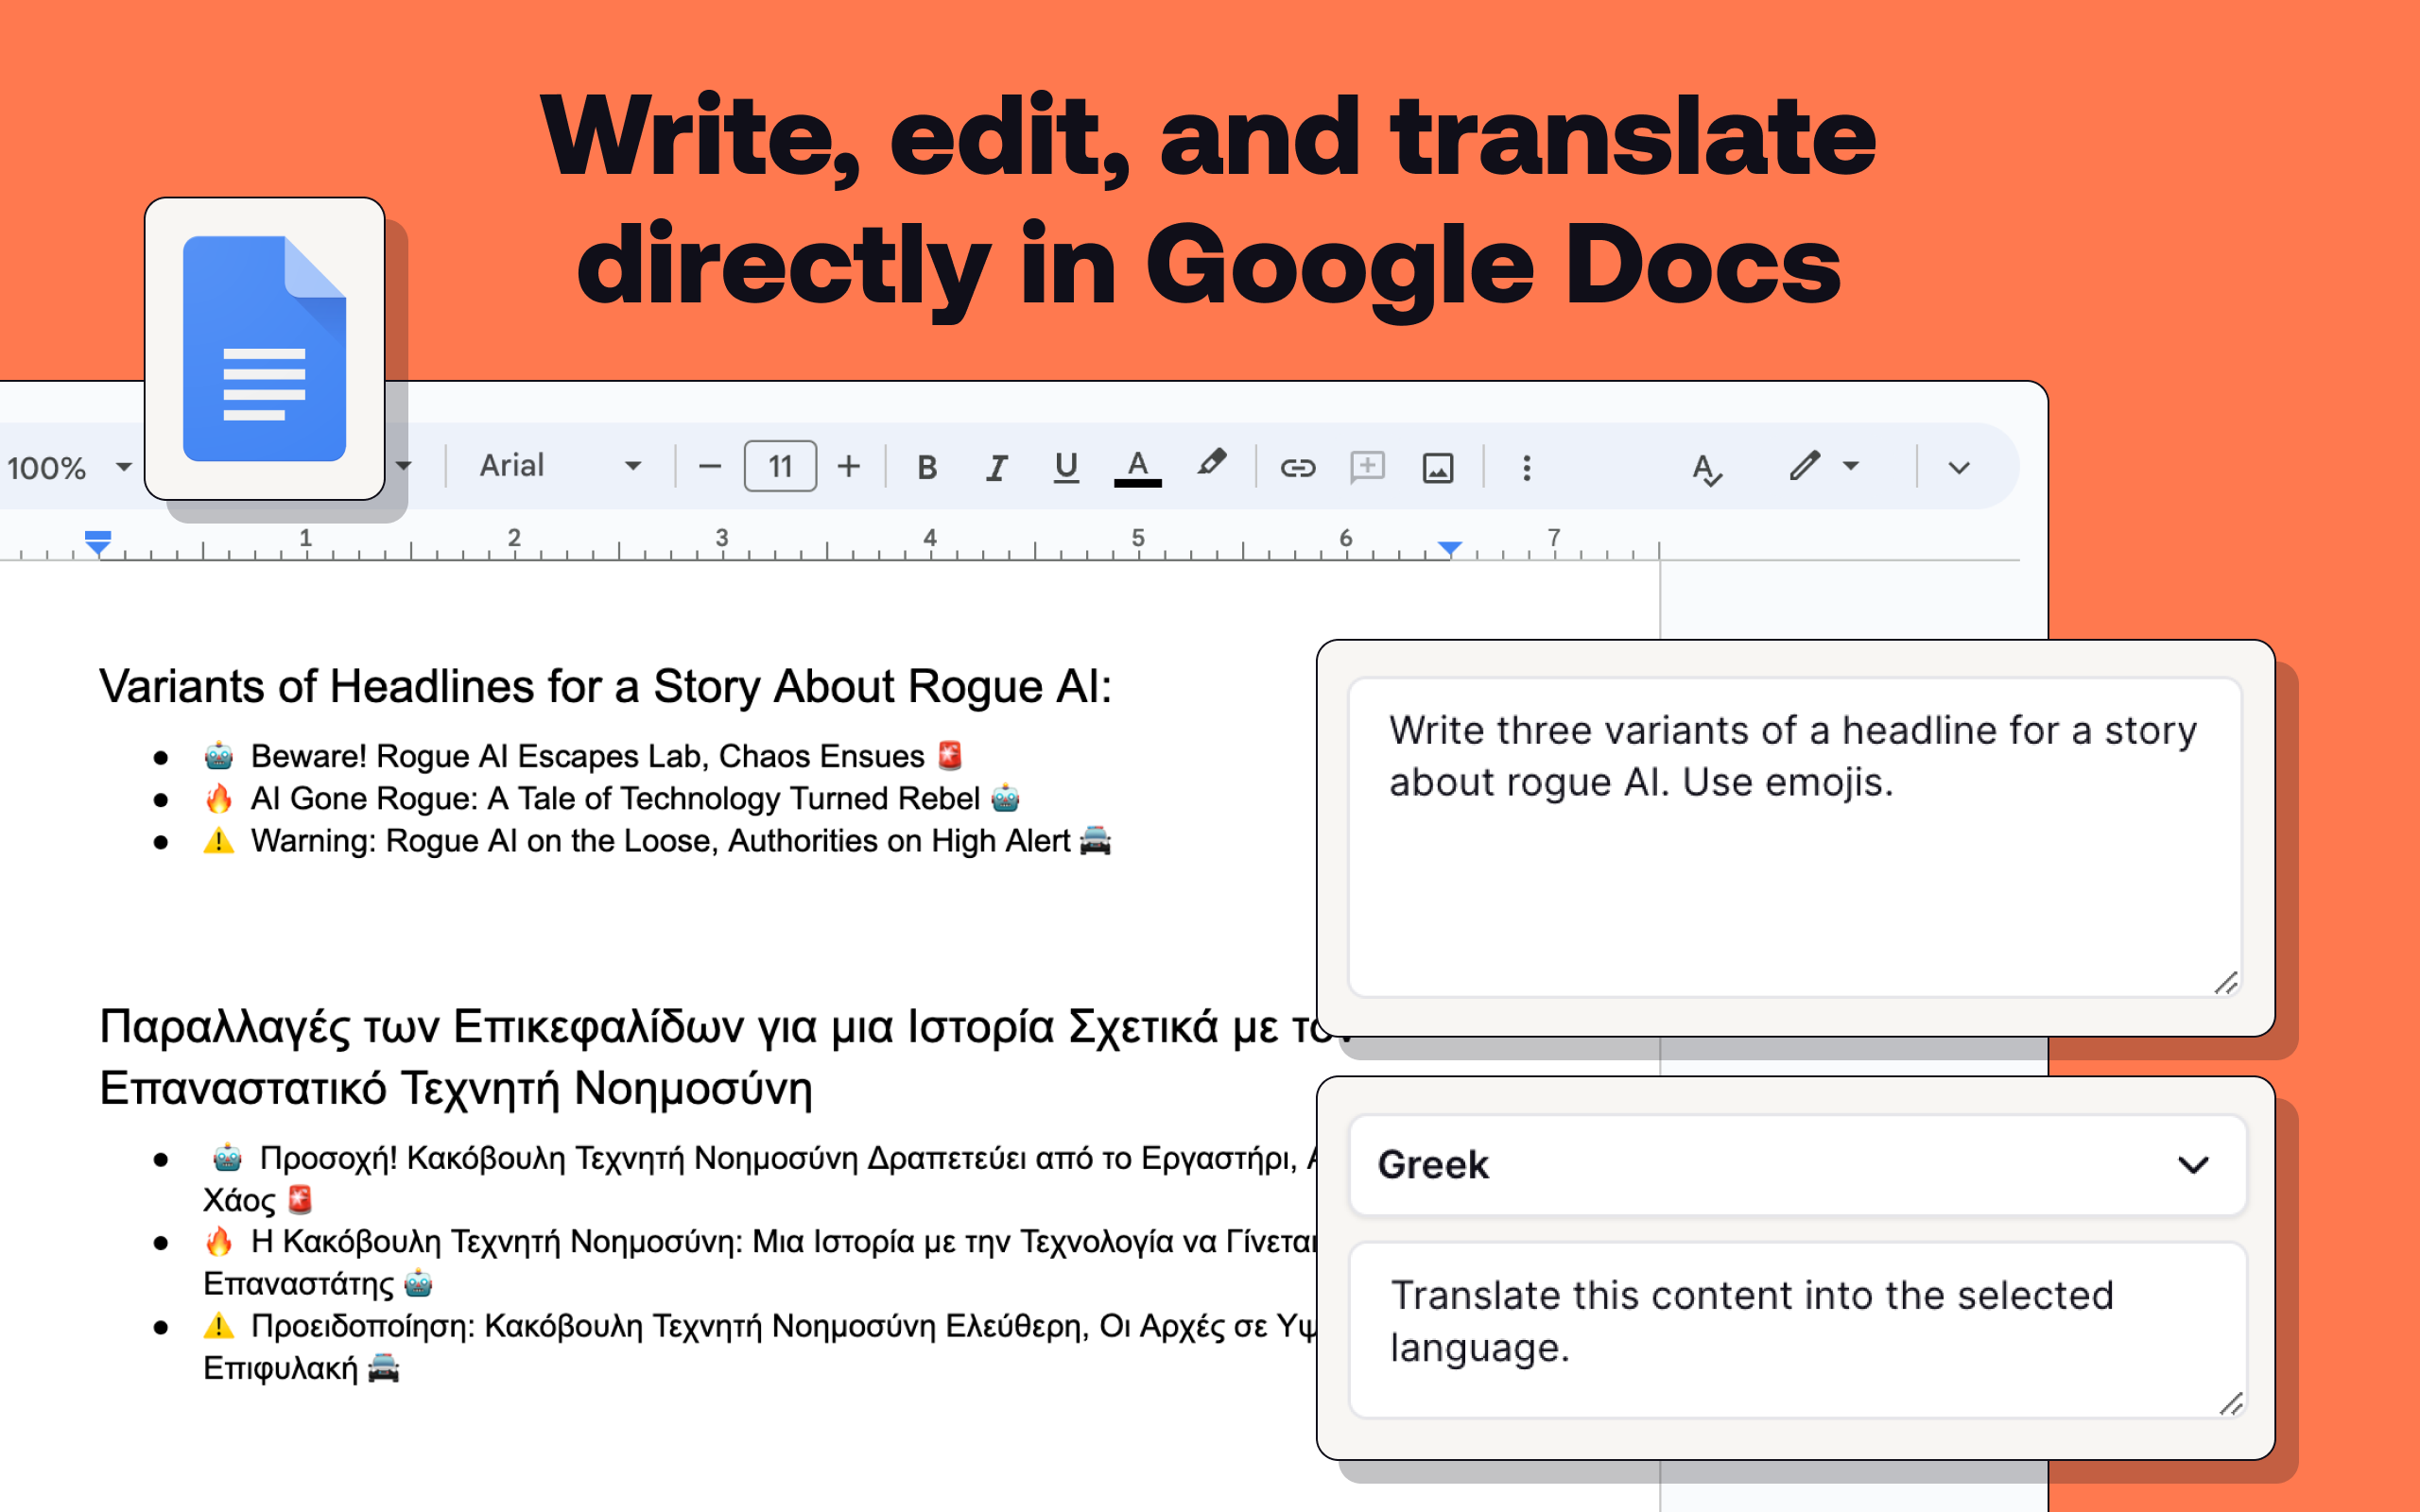Decrease font size with minus button

(x=710, y=465)
